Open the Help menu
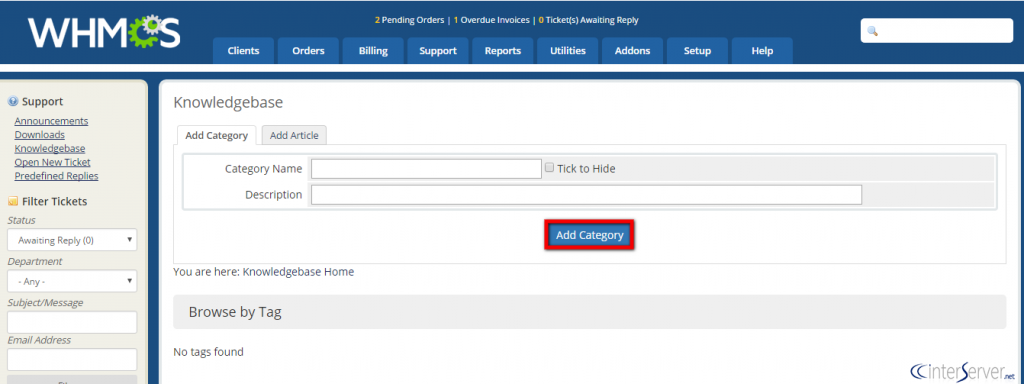This screenshot has width=1024, height=384. (x=762, y=51)
